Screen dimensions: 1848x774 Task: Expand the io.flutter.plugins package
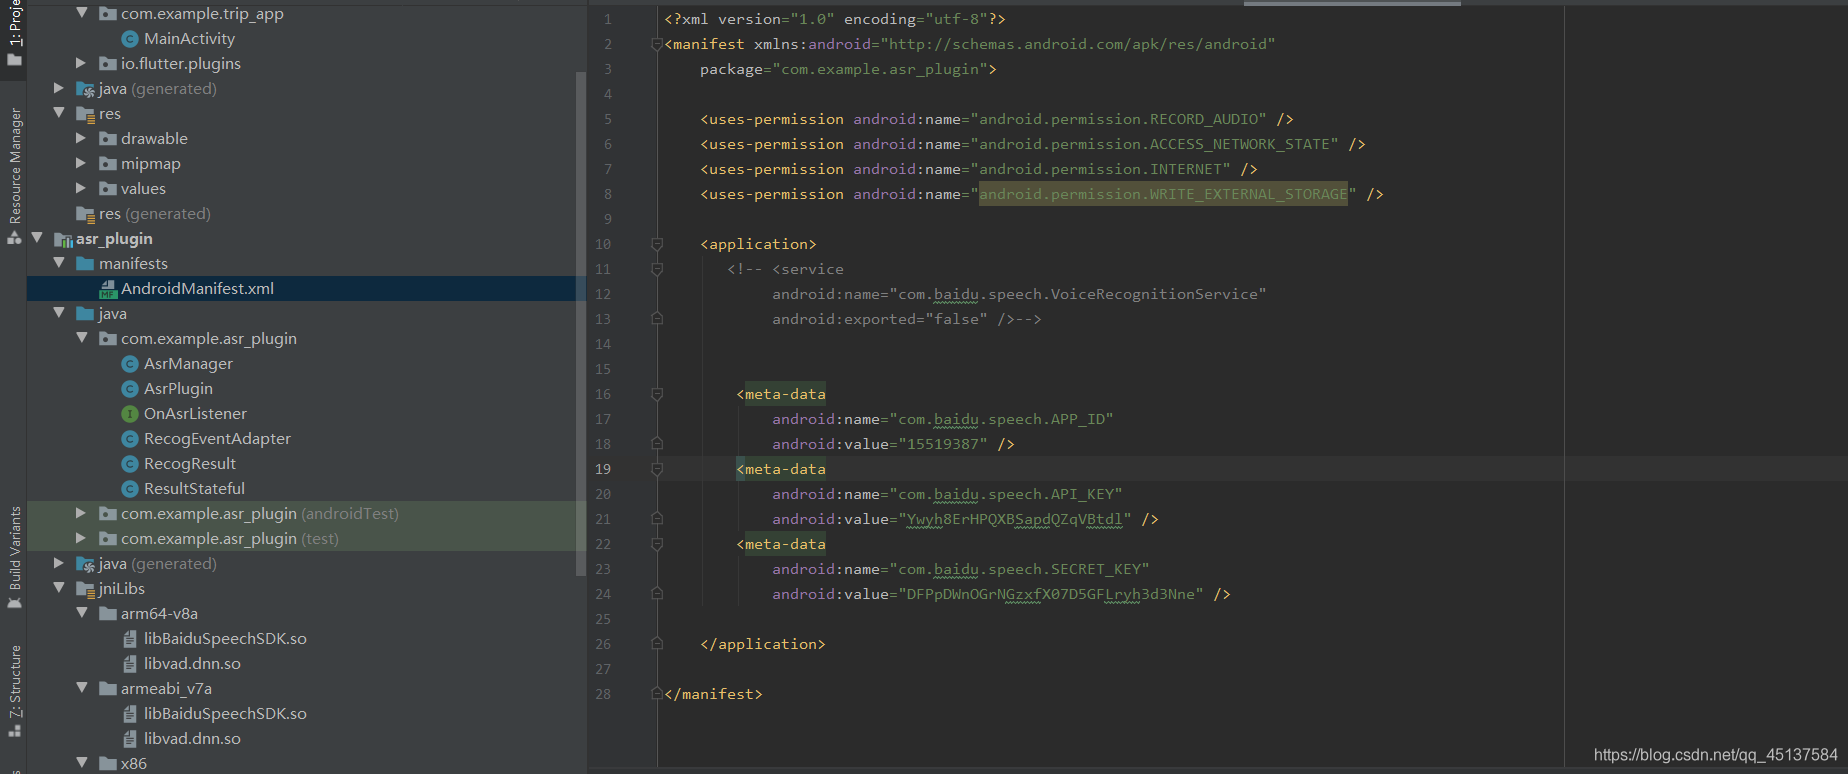[82, 63]
